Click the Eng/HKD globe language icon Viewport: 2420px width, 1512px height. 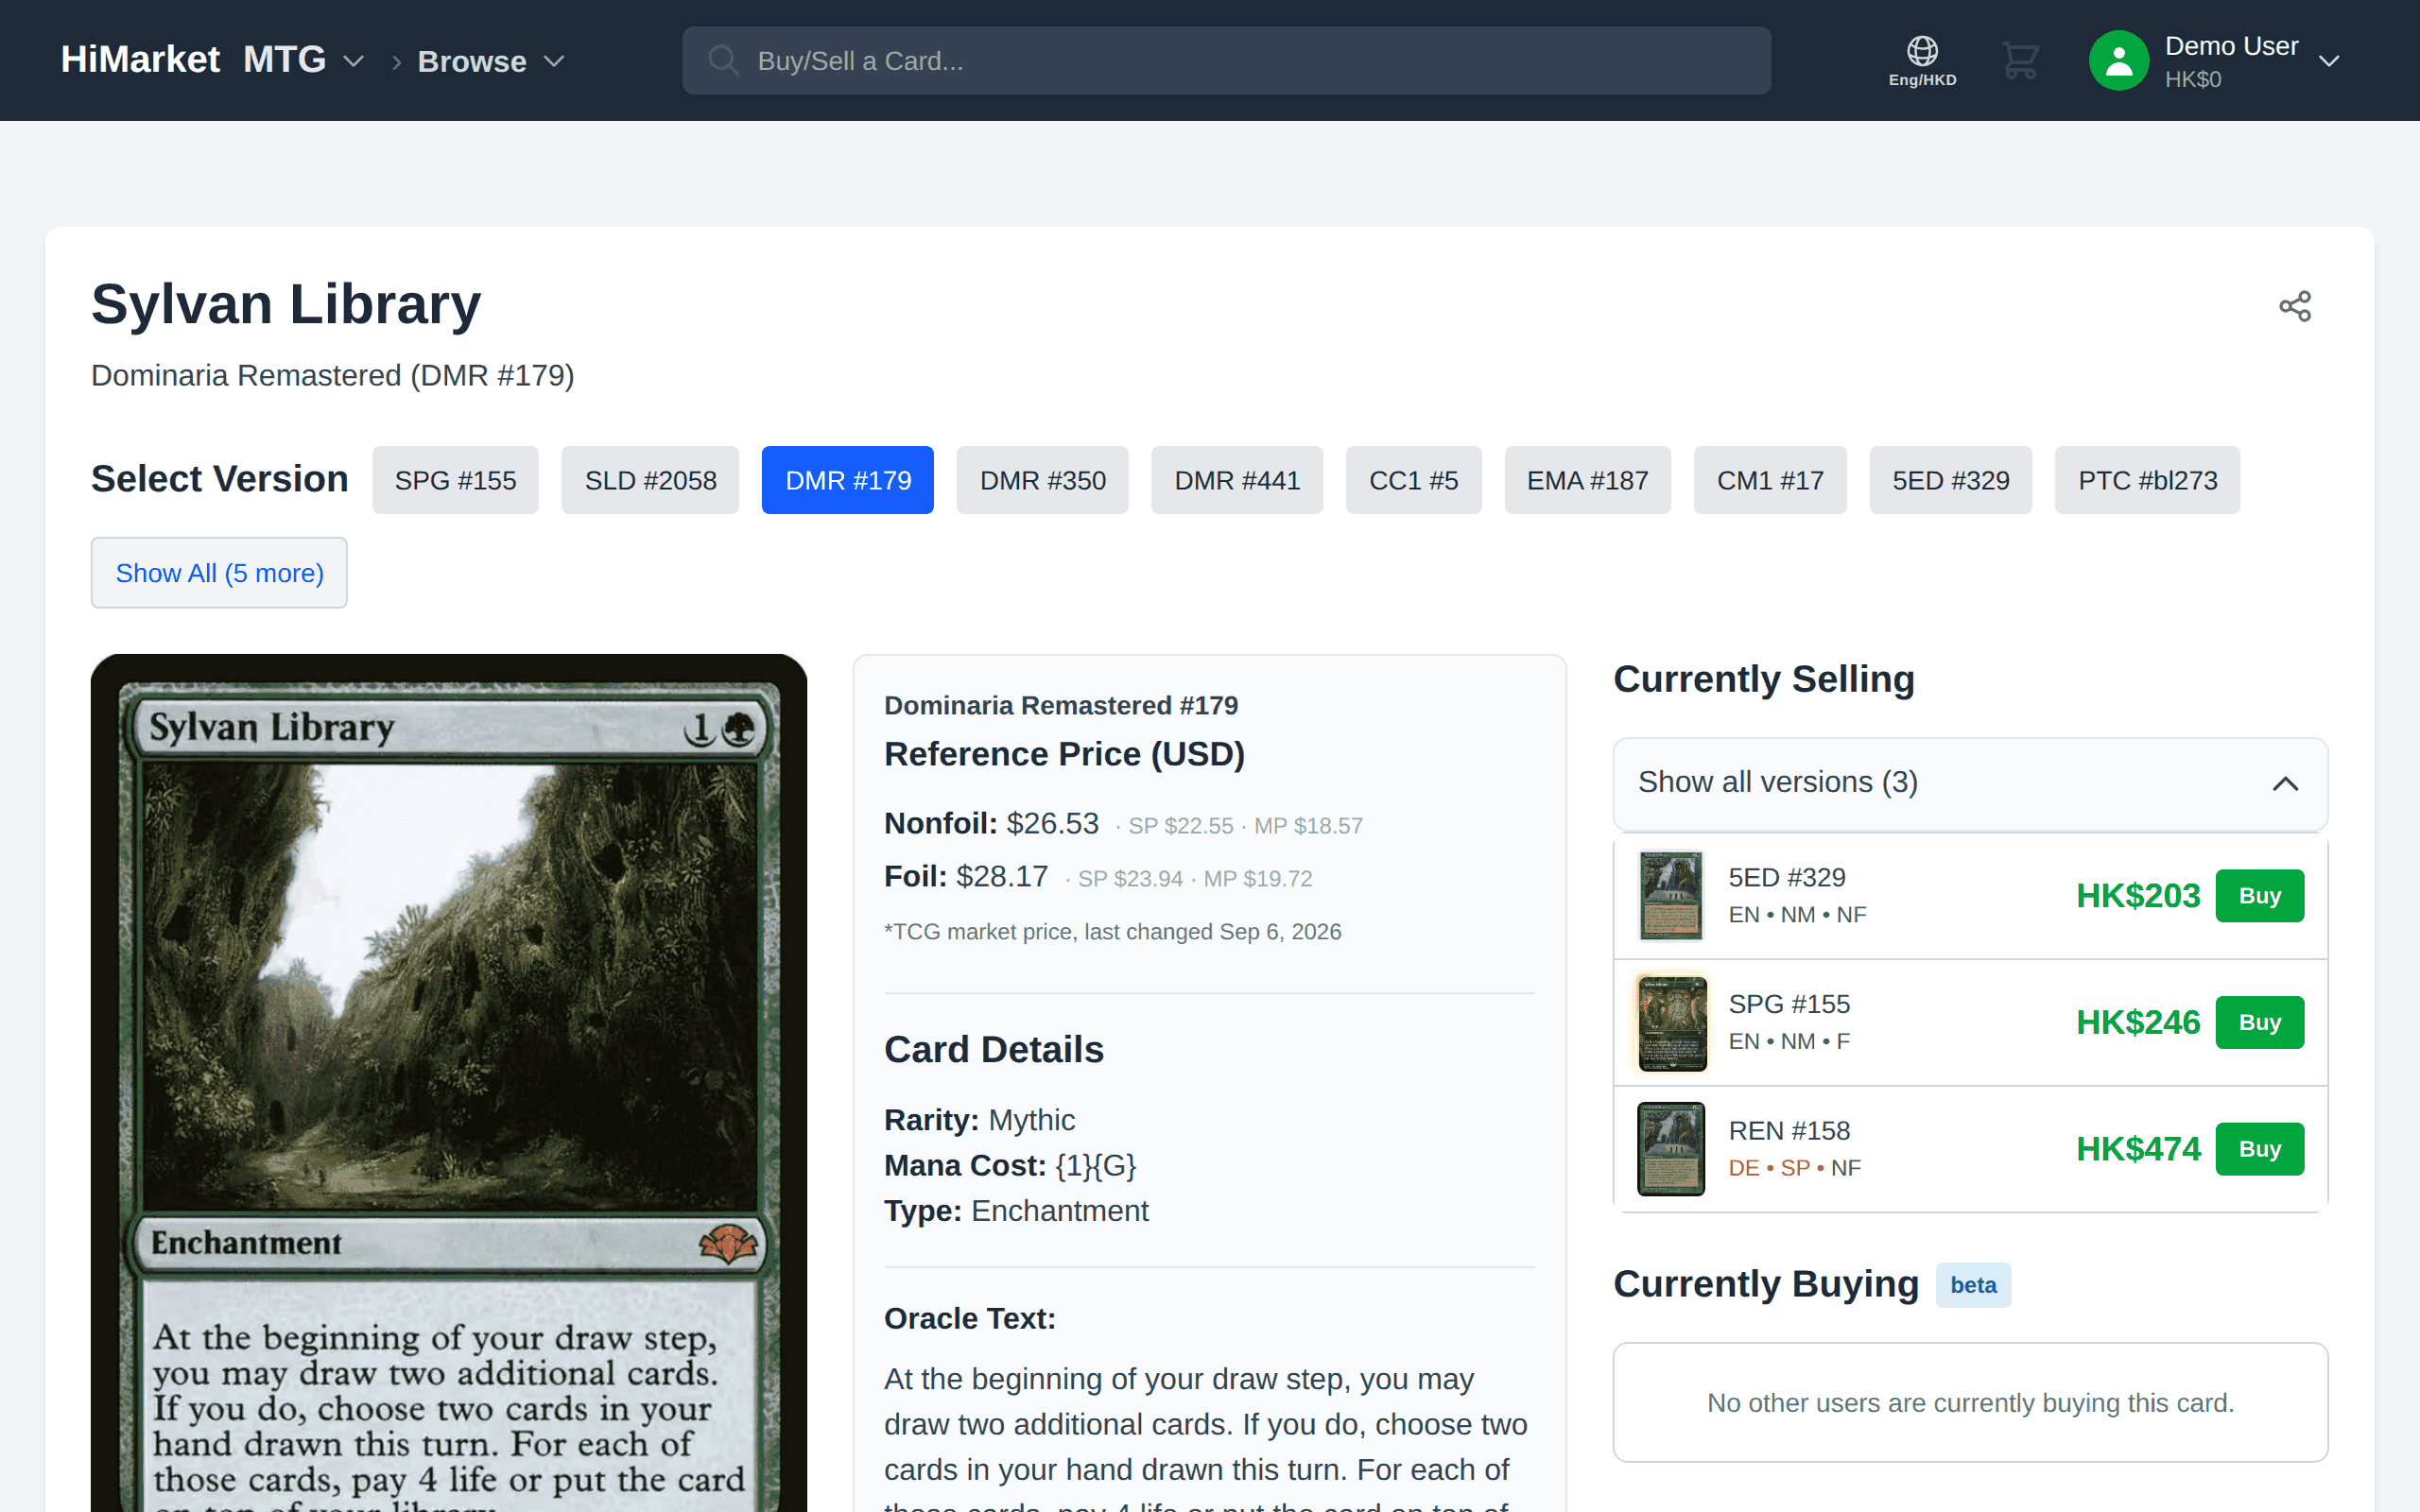(1922, 61)
